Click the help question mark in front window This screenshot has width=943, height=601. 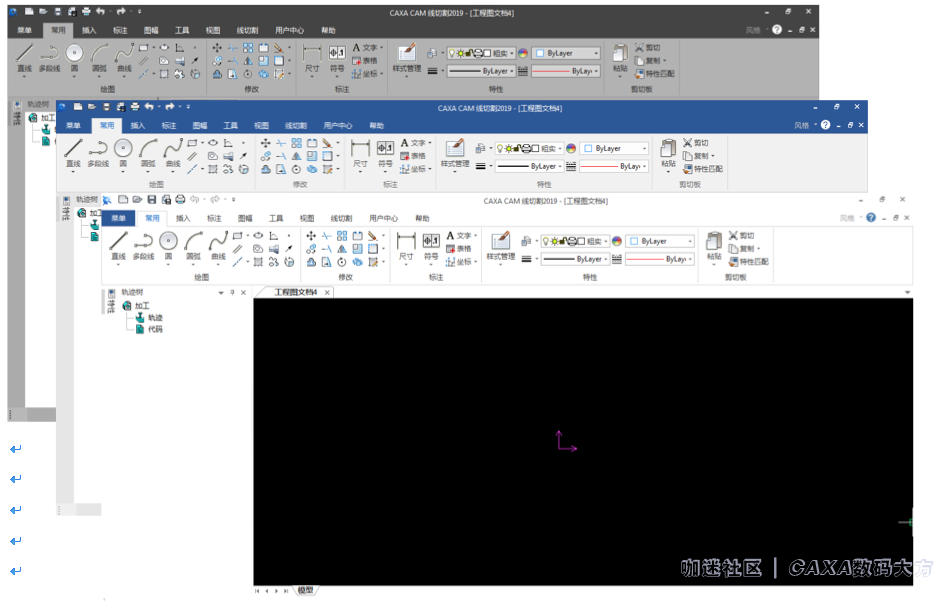tap(871, 218)
